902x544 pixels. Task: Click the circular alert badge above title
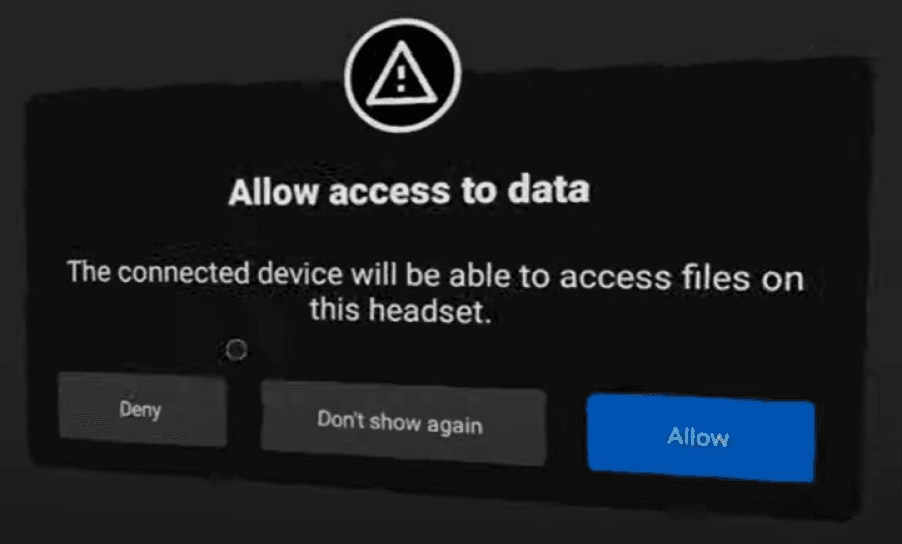tap(402, 75)
